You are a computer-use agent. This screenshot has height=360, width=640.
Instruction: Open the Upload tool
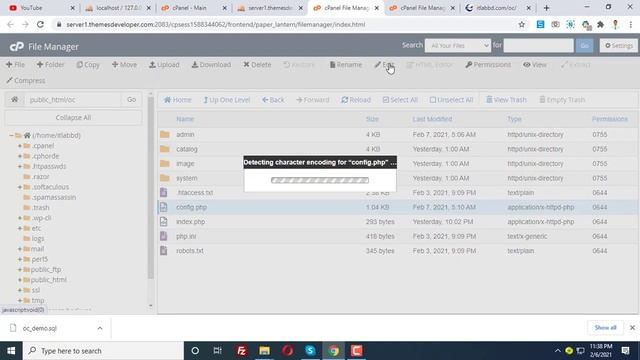pyautogui.click(x=164, y=64)
